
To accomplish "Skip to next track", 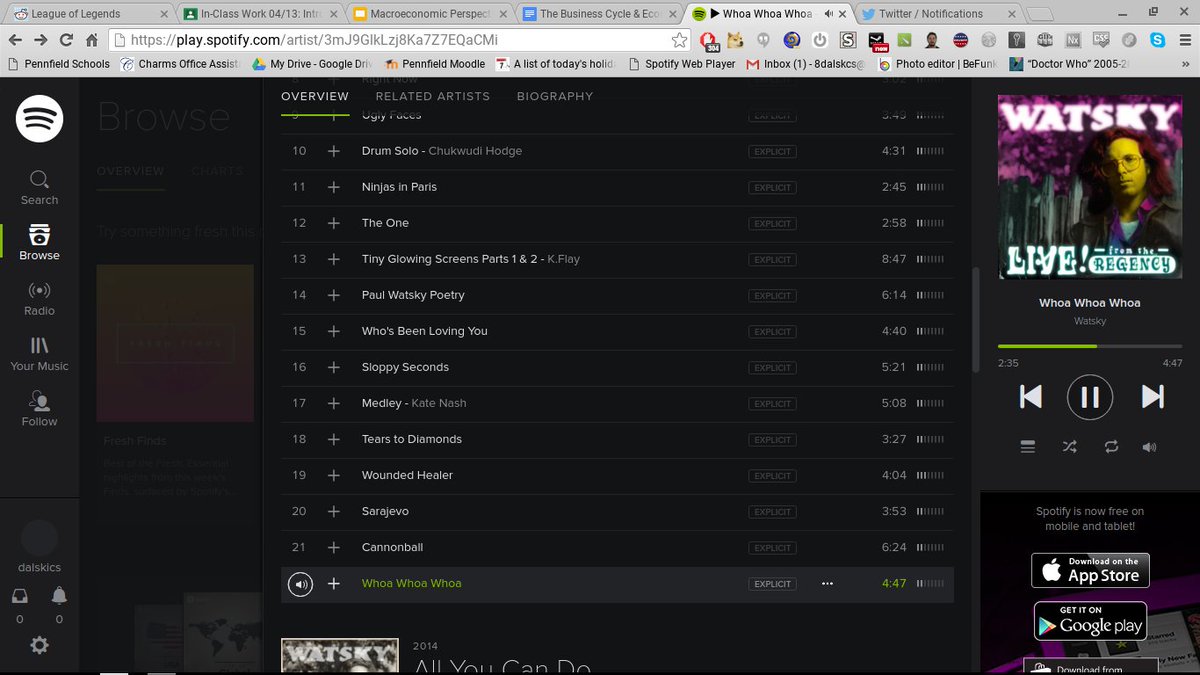I will pyautogui.click(x=1153, y=397).
